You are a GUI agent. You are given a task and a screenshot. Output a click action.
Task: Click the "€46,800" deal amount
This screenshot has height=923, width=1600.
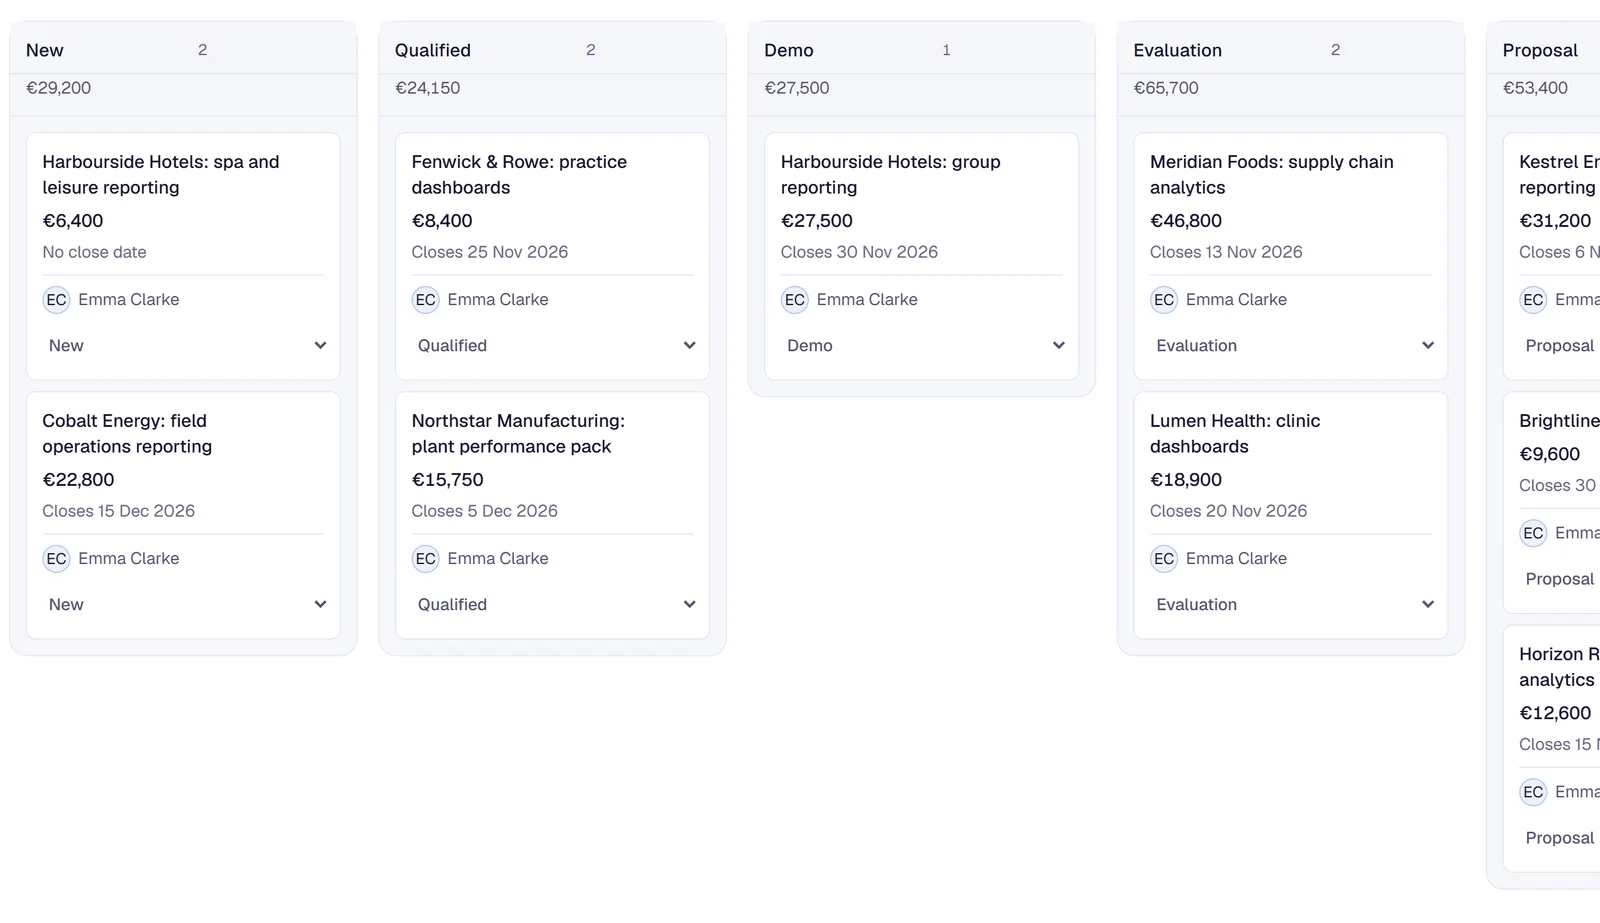(x=1186, y=221)
